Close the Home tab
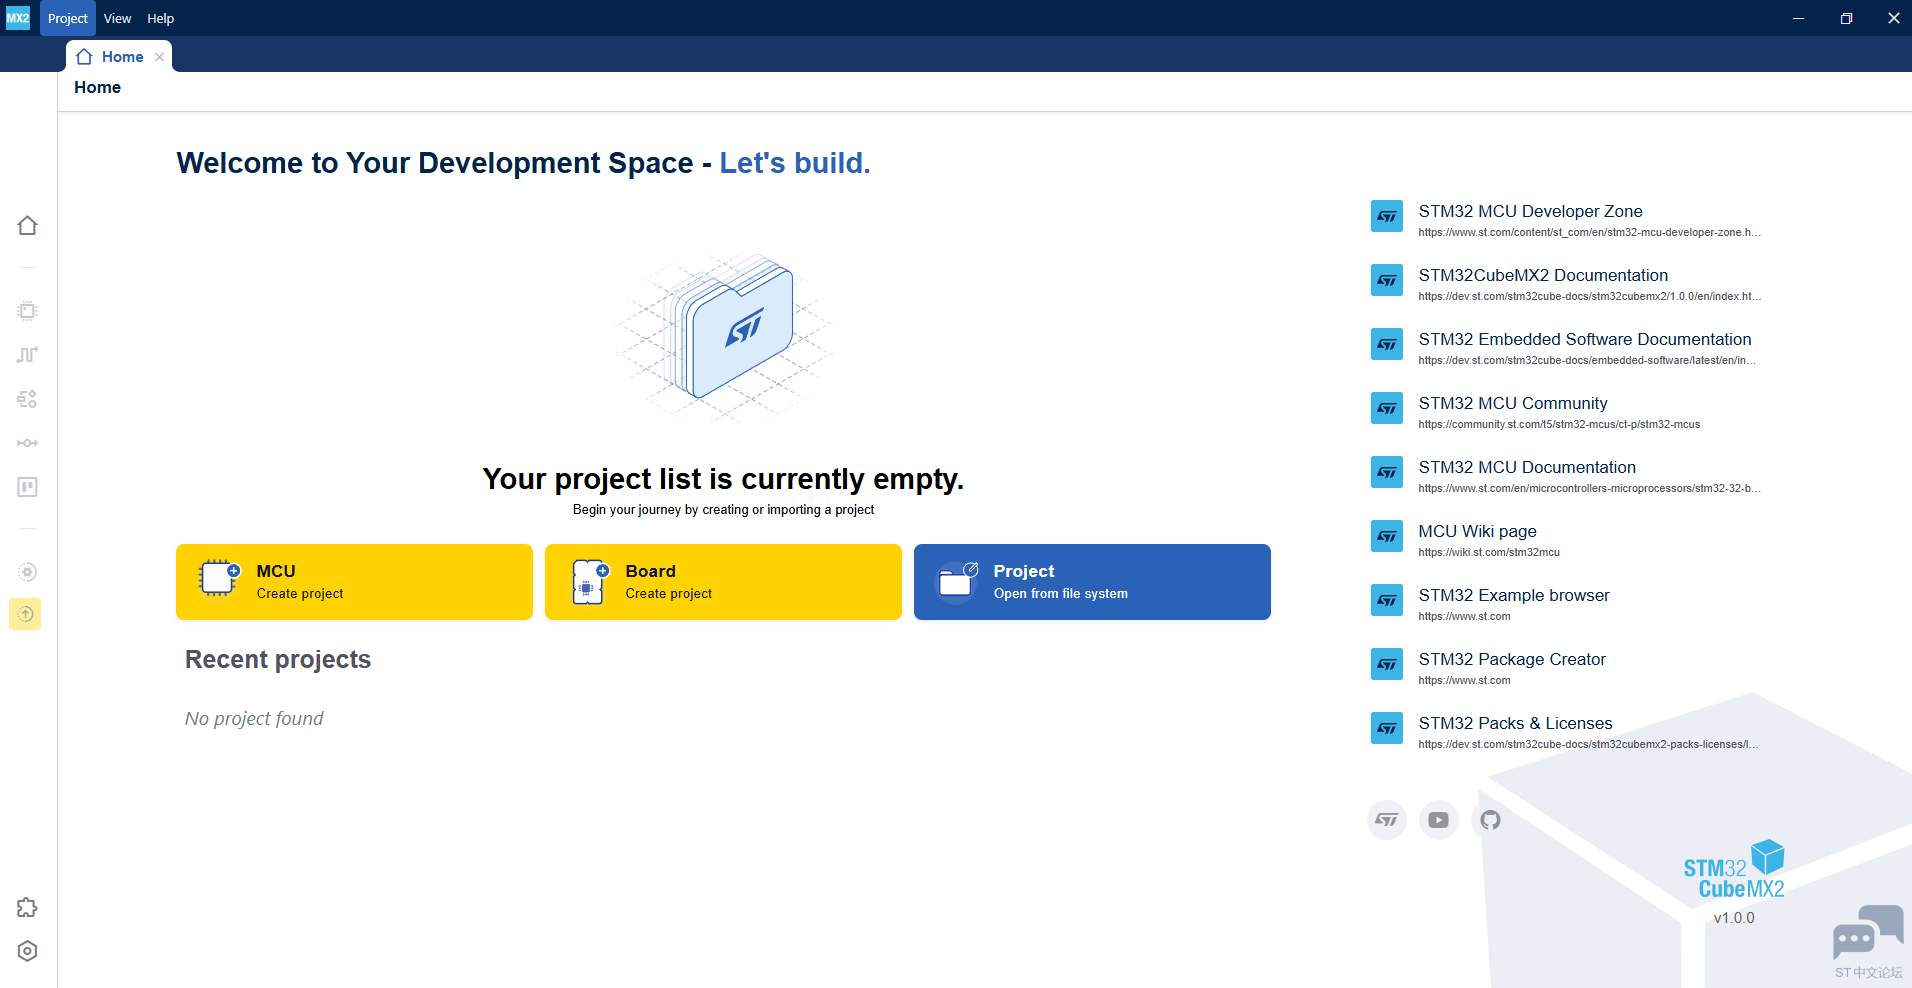Viewport: 1912px width, 988px height. [160, 57]
